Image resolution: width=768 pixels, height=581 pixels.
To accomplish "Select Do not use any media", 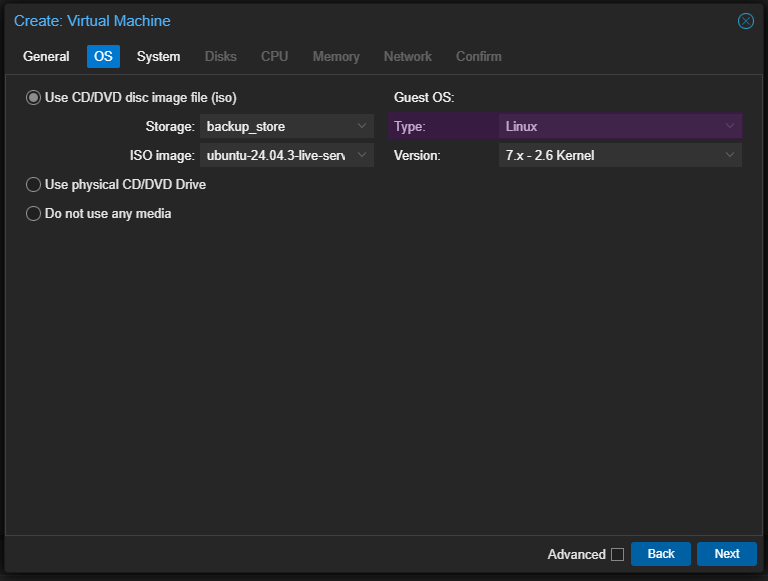I will (x=33, y=214).
